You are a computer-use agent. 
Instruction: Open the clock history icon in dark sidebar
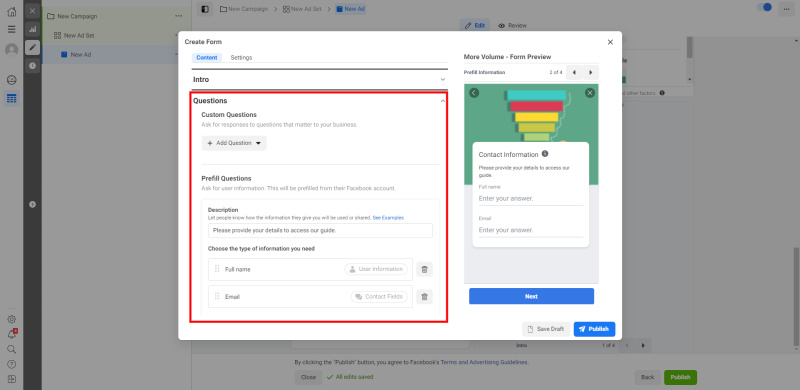tap(33, 65)
